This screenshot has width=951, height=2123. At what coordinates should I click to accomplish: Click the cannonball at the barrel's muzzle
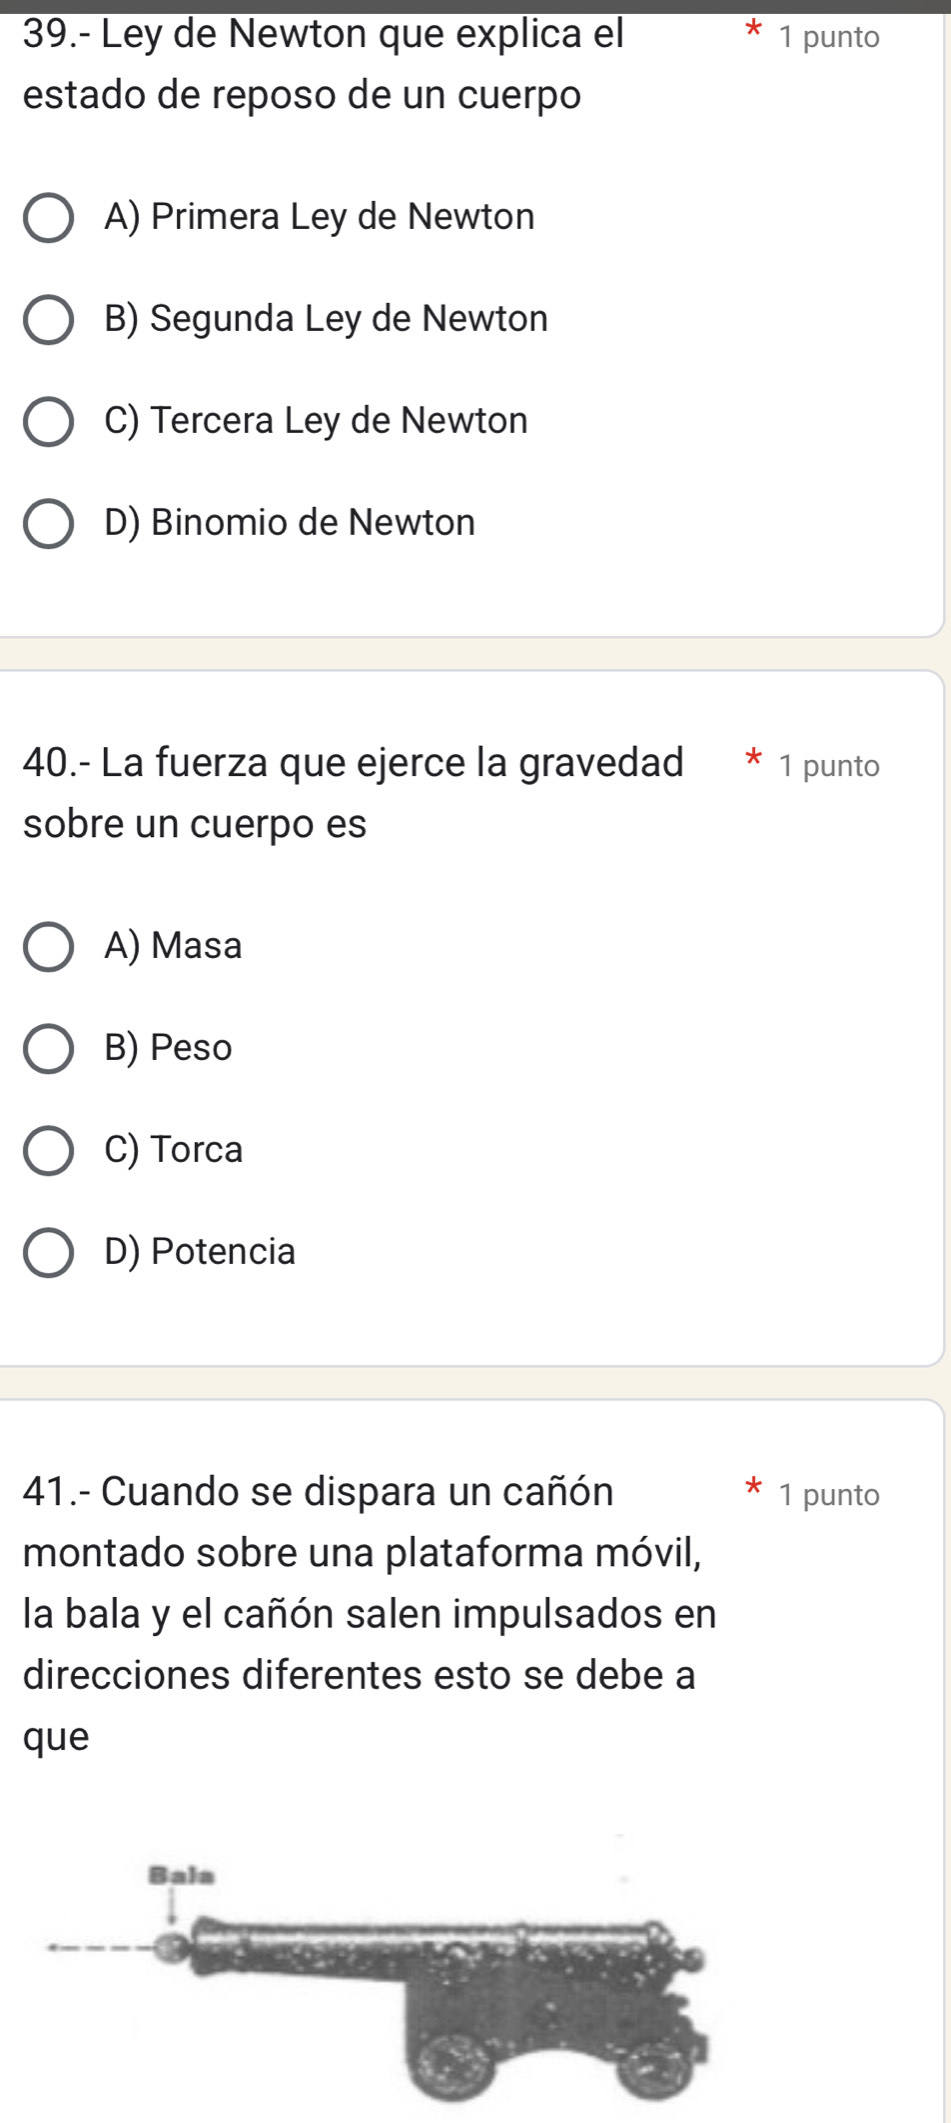coord(173,1945)
